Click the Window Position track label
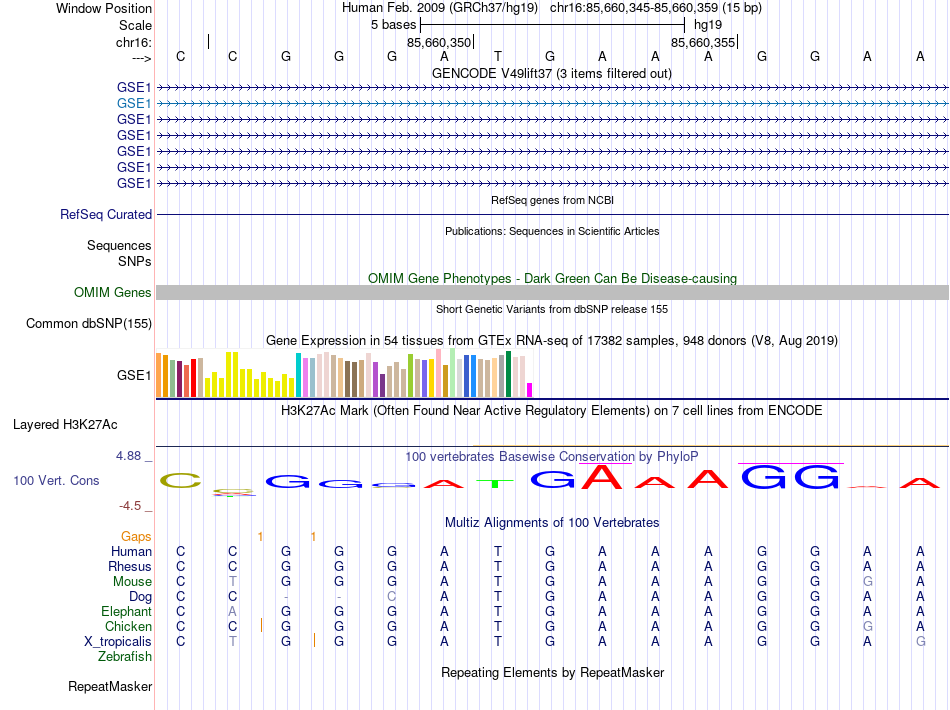Image resolution: width=950 pixels, height=710 pixels. point(104,8)
